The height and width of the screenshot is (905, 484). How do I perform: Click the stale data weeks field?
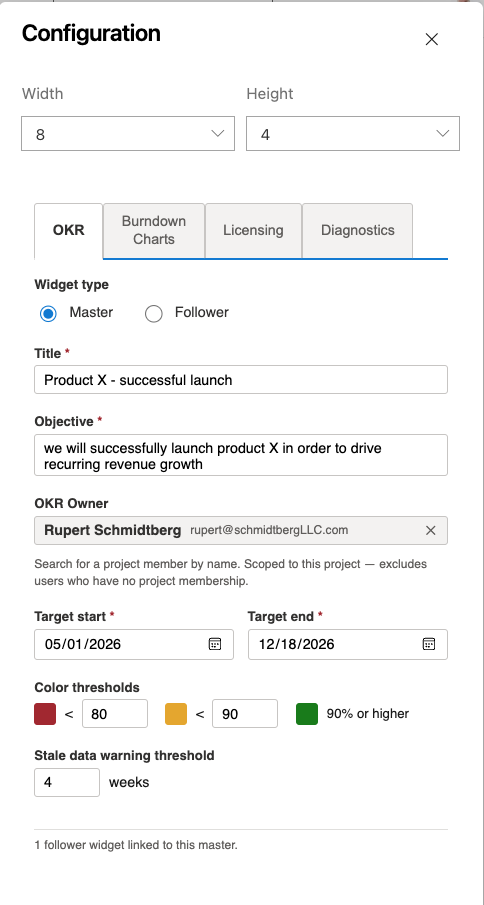(67, 783)
